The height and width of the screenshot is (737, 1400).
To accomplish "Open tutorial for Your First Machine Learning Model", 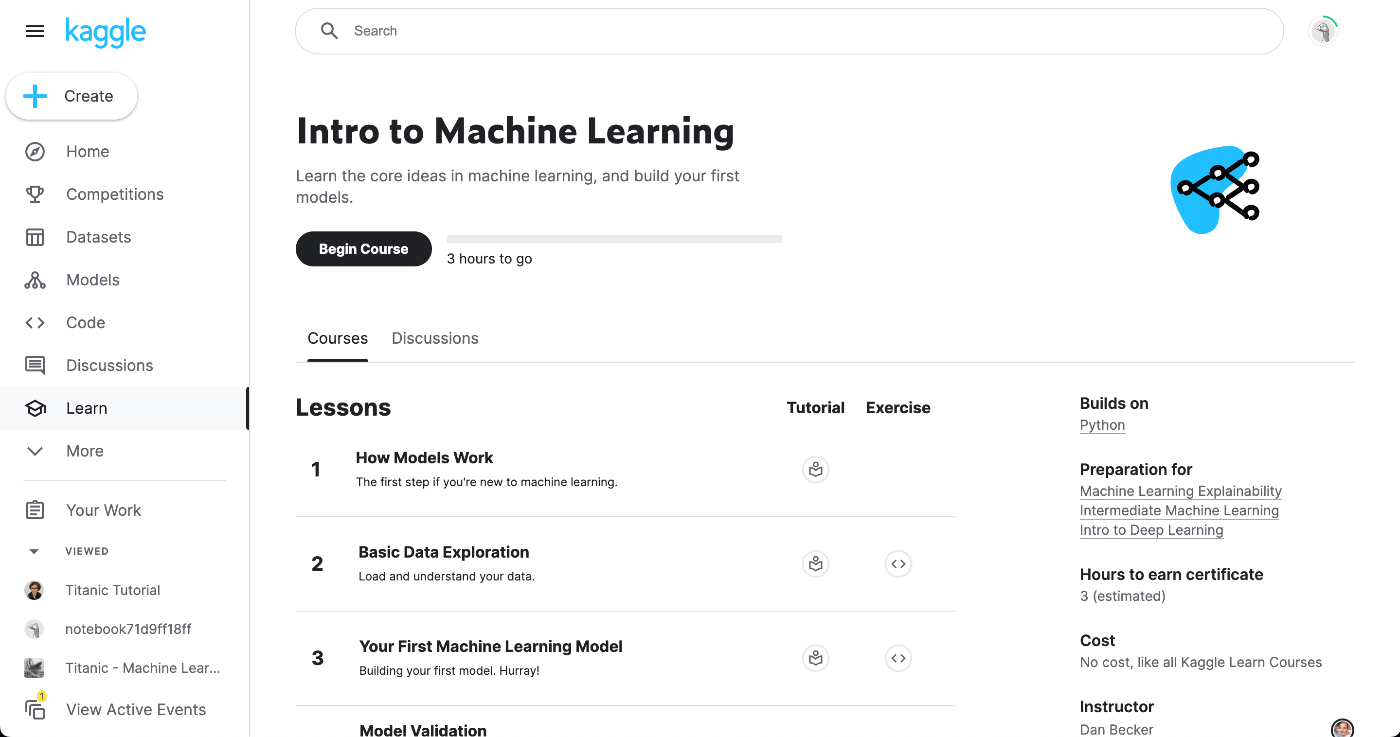I will (816, 658).
